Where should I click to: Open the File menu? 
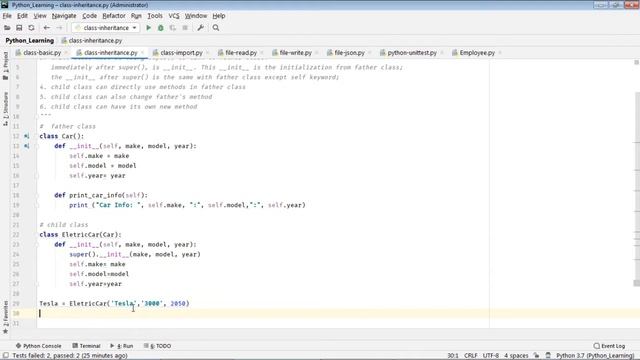click(x=7, y=16)
